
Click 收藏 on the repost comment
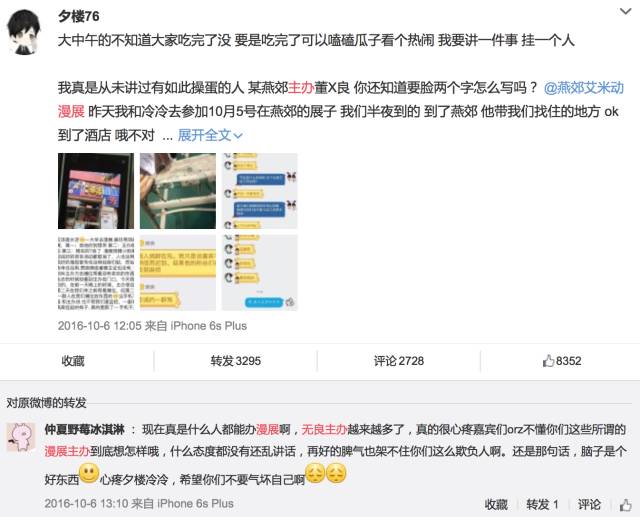point(496,504)
